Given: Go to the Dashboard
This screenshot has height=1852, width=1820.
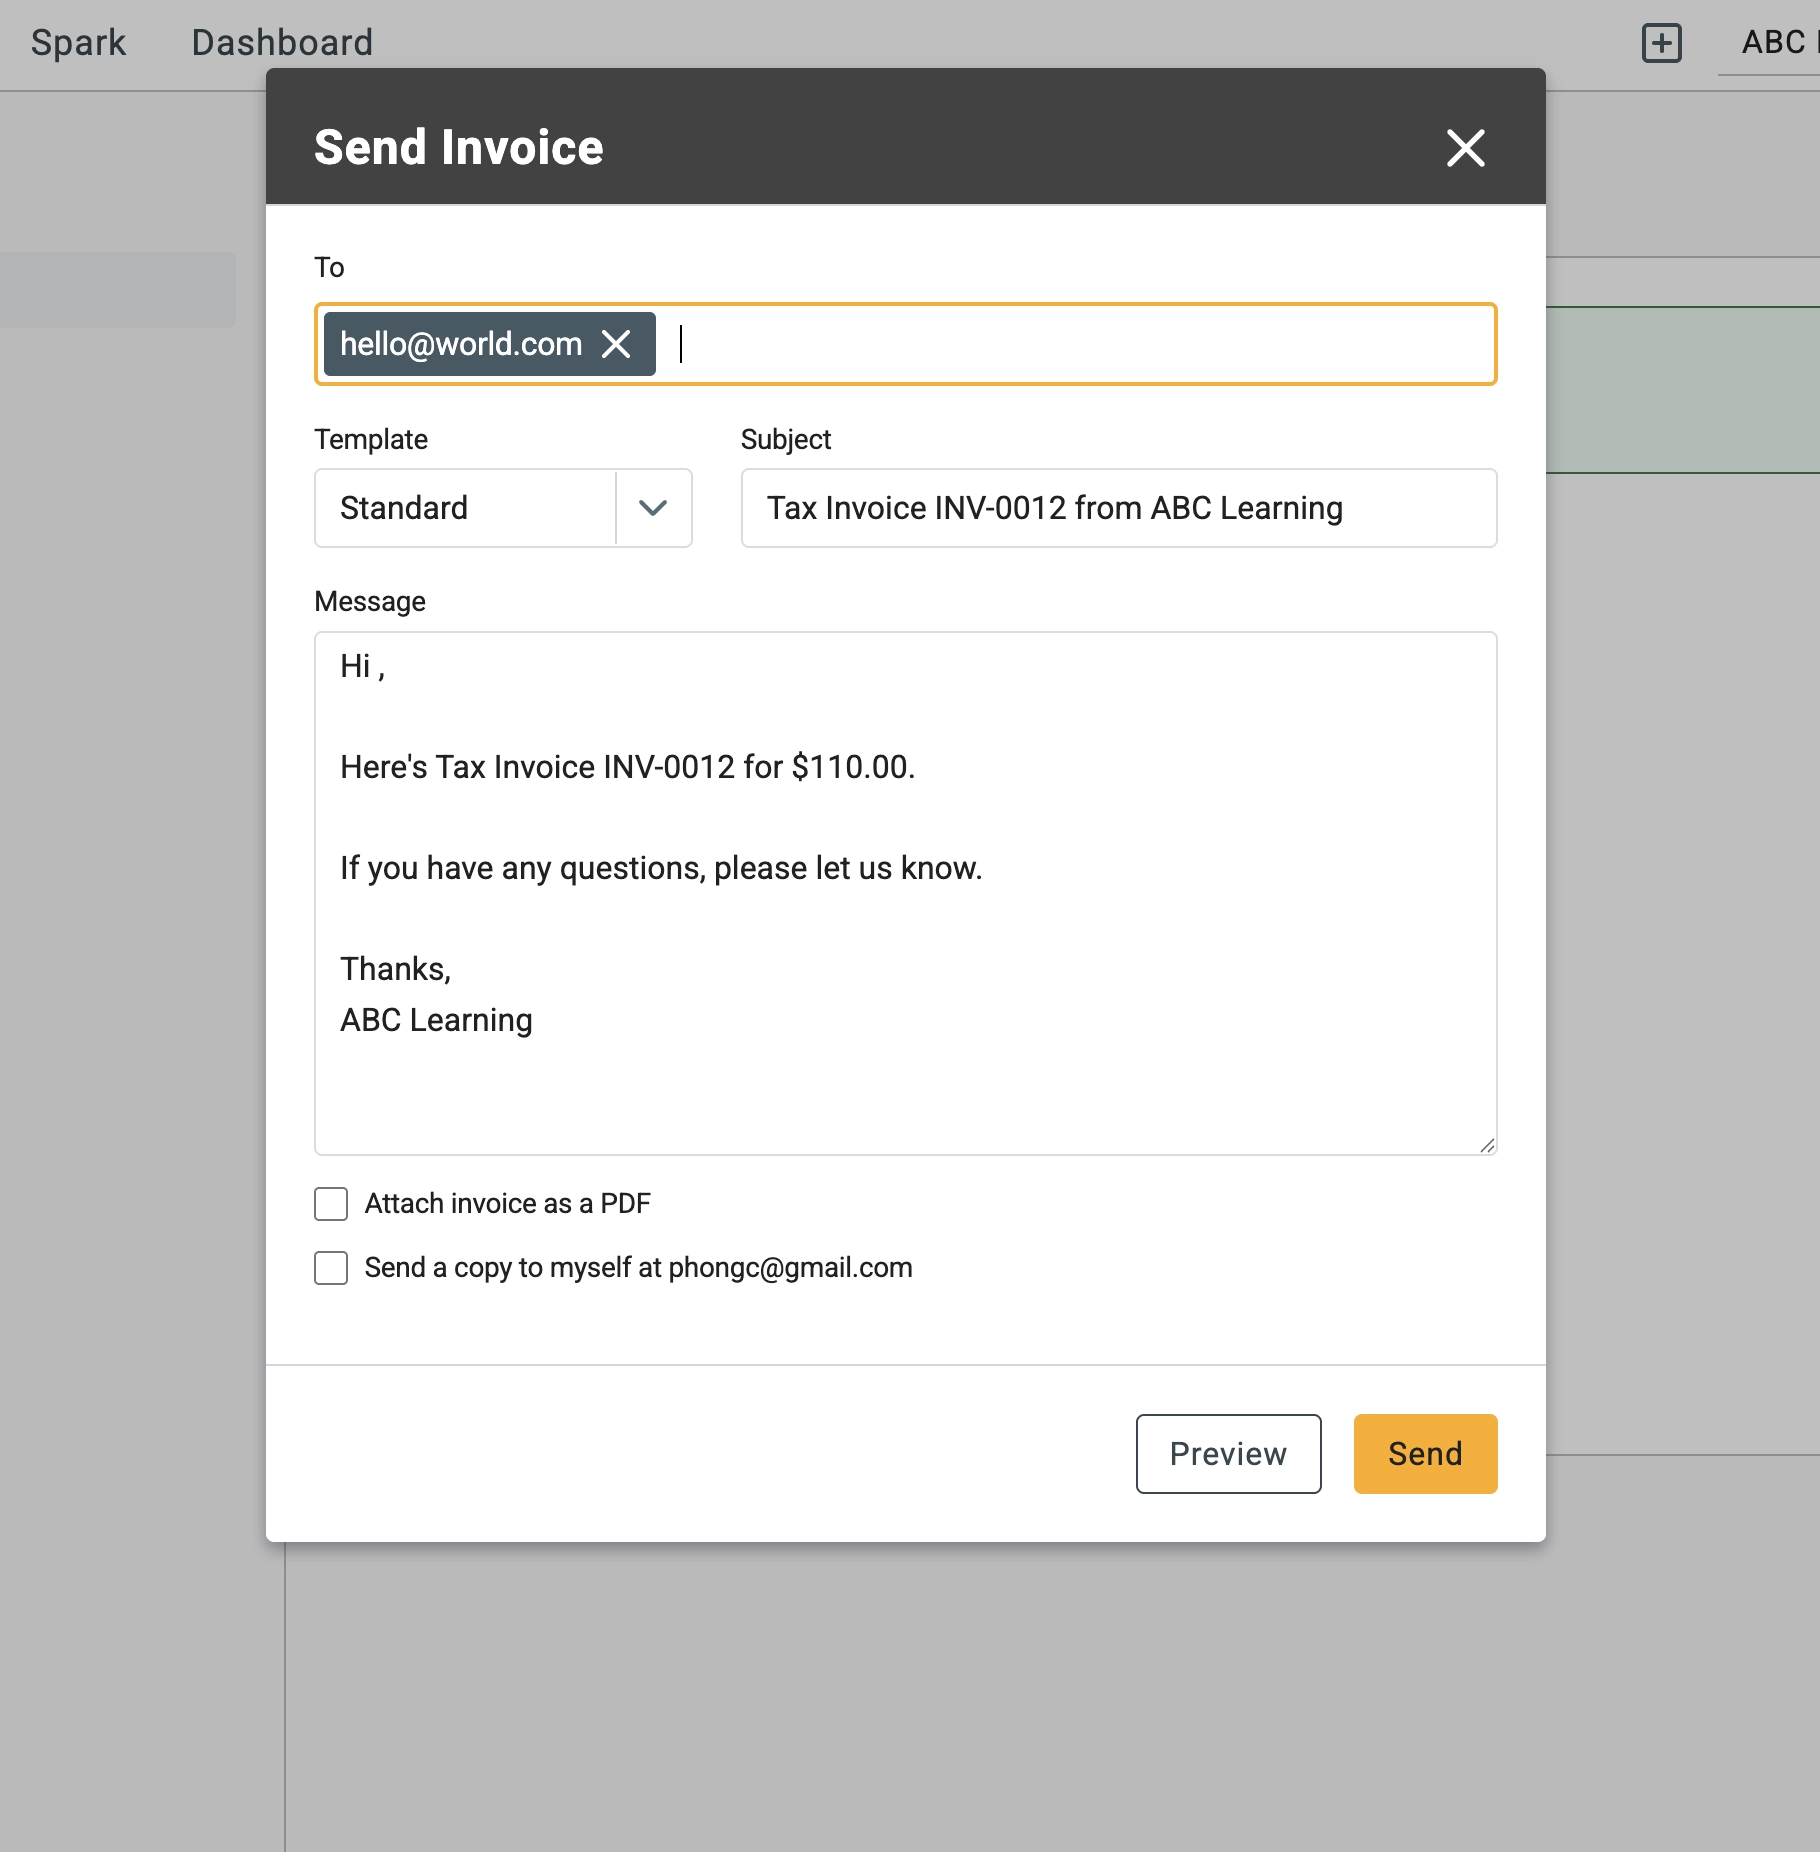Looking at the screenshot, I should coord(281,42).
